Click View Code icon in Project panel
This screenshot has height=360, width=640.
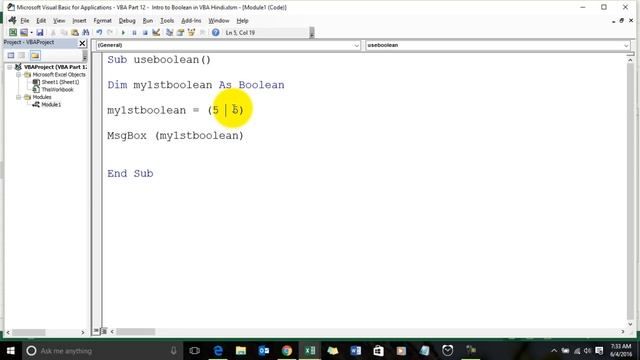pos(11,56)
